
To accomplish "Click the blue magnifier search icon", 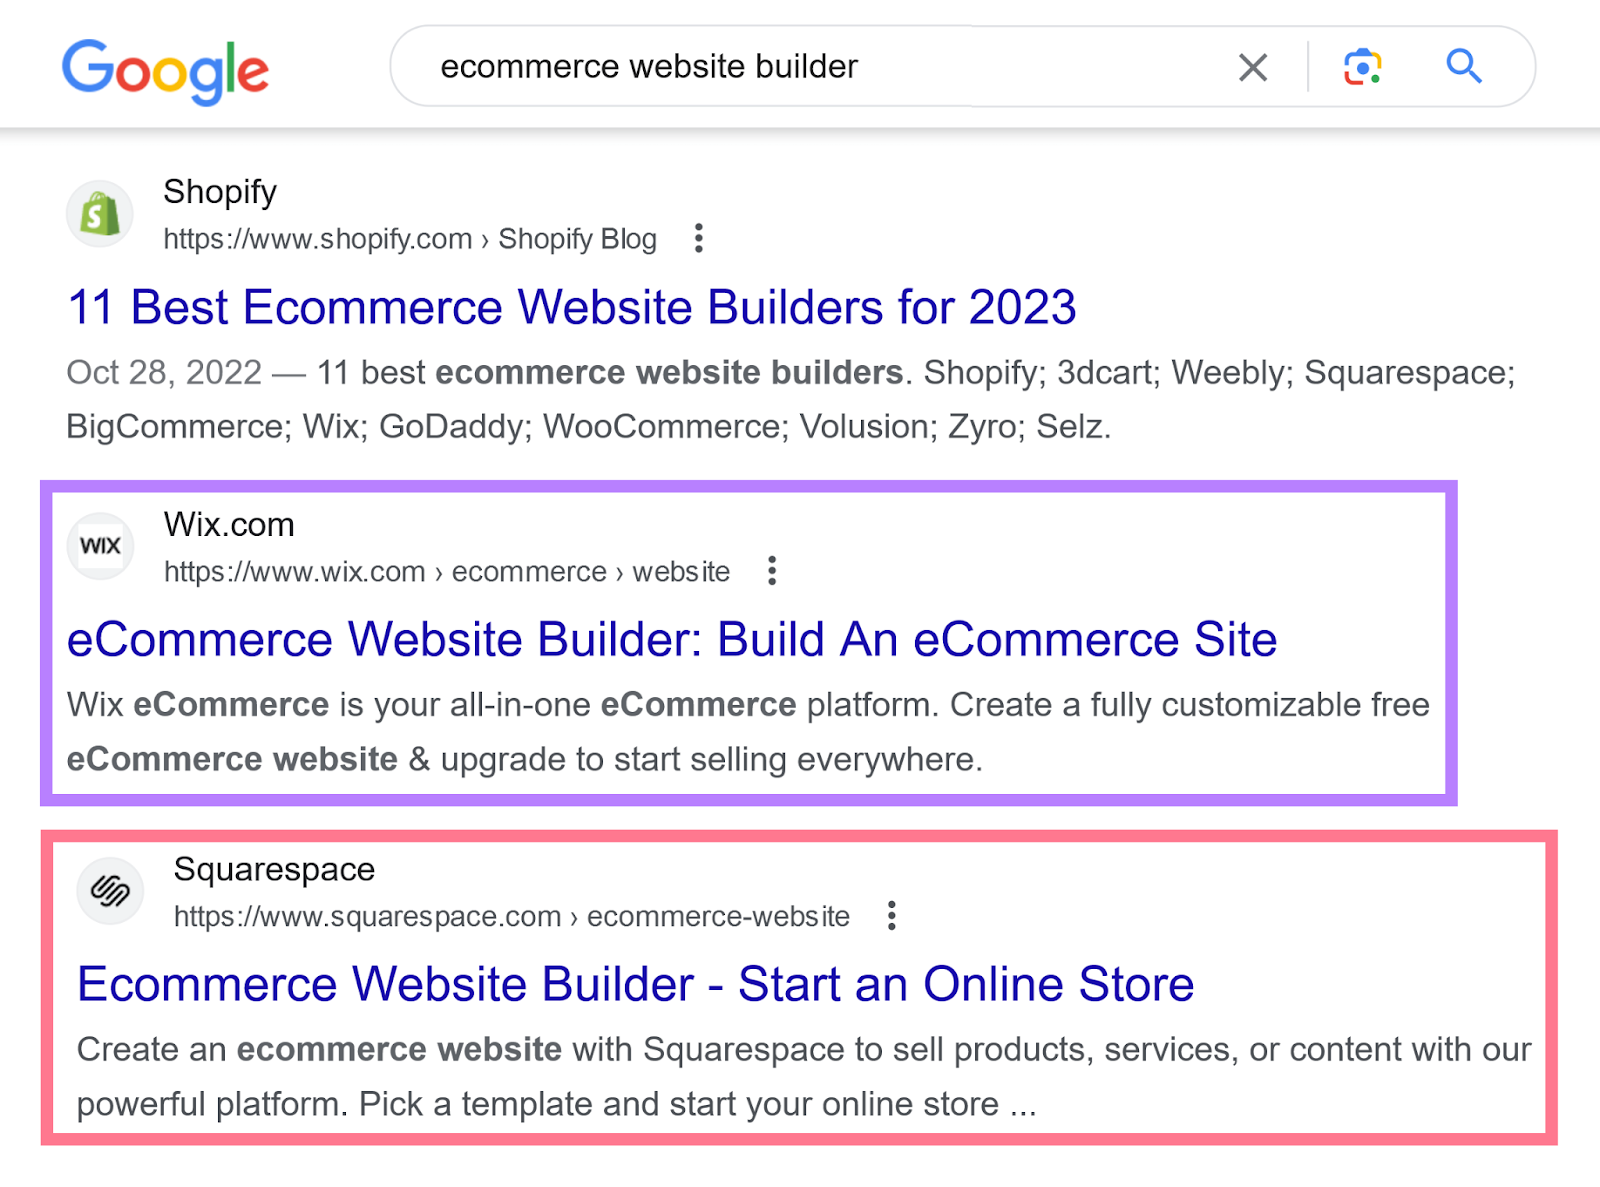I will click(x=1464, y=66).
